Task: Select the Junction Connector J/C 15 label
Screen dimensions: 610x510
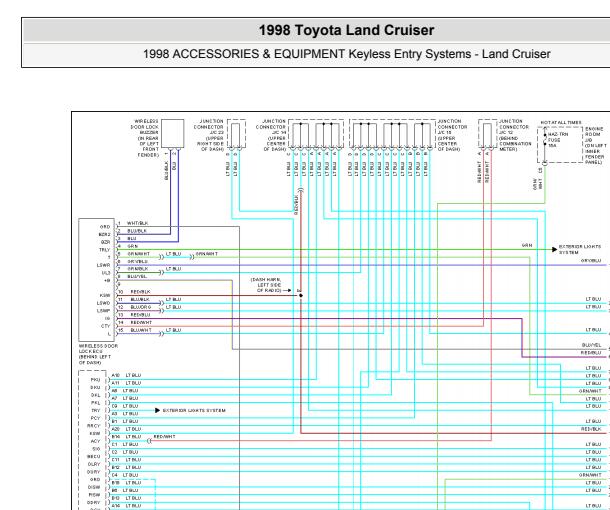Action: (452, 135)
